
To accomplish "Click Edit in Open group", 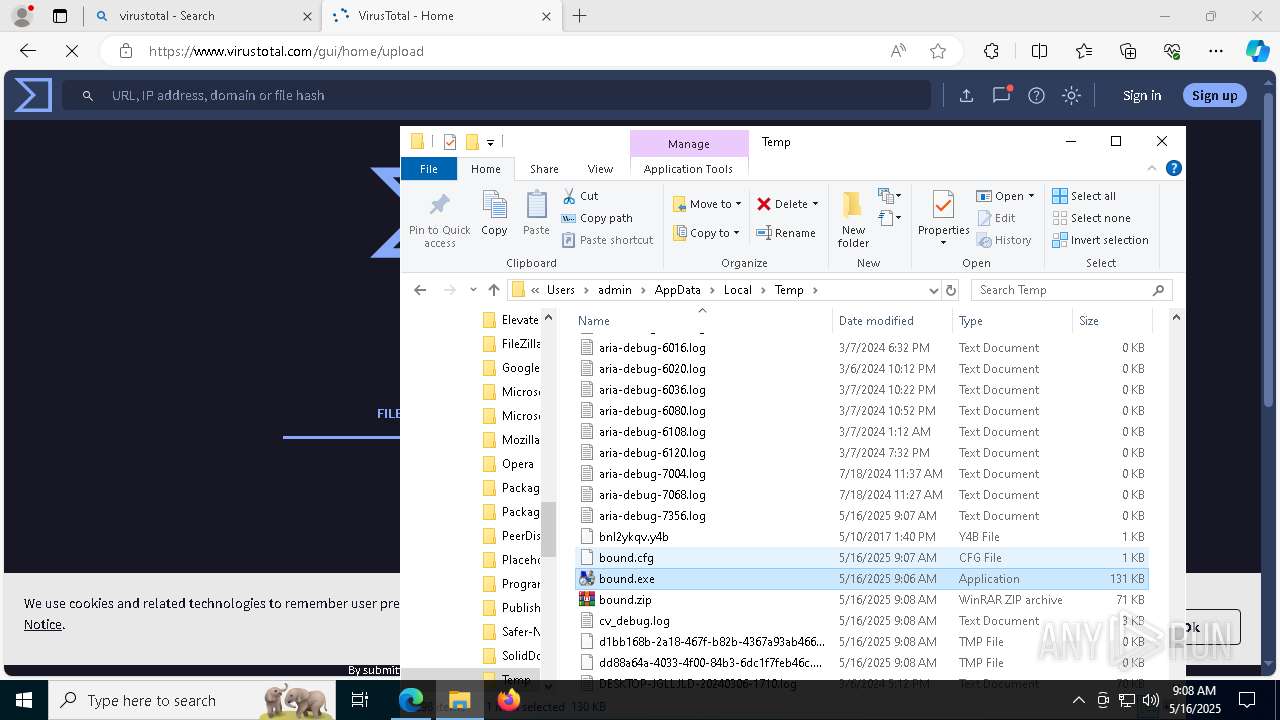I will 996,218.
